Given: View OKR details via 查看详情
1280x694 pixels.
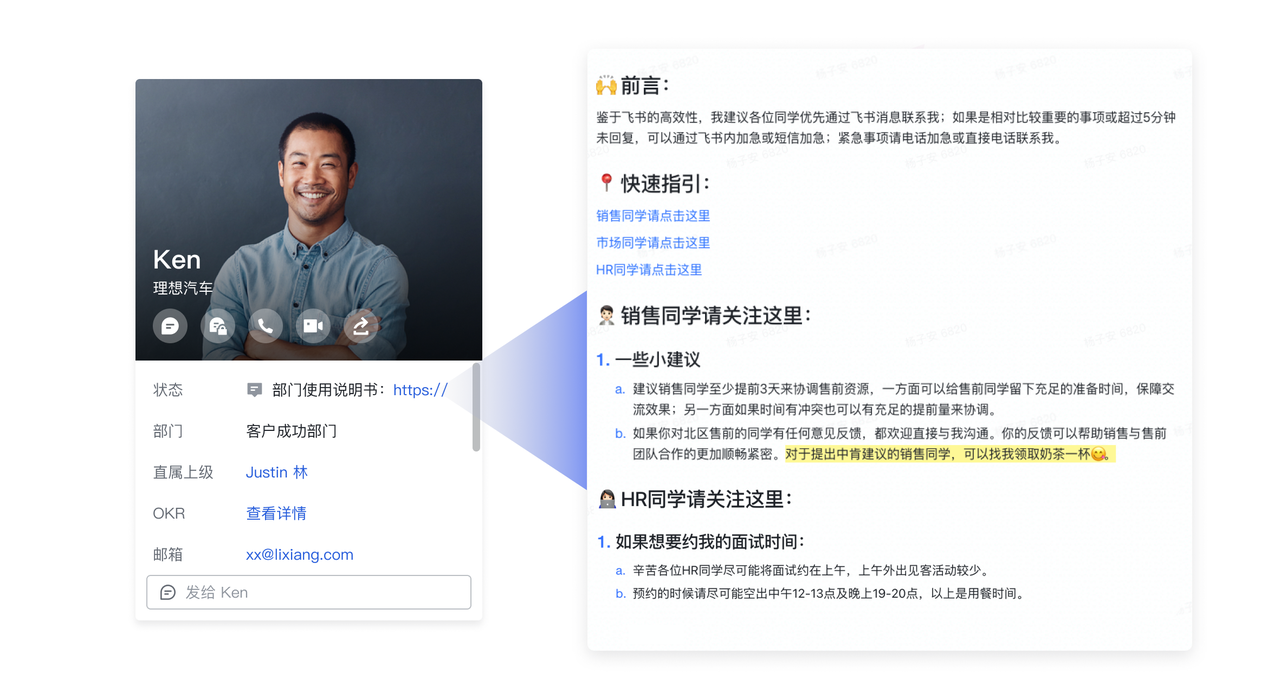Looking at the screenshot, I should tap(276, 513).
